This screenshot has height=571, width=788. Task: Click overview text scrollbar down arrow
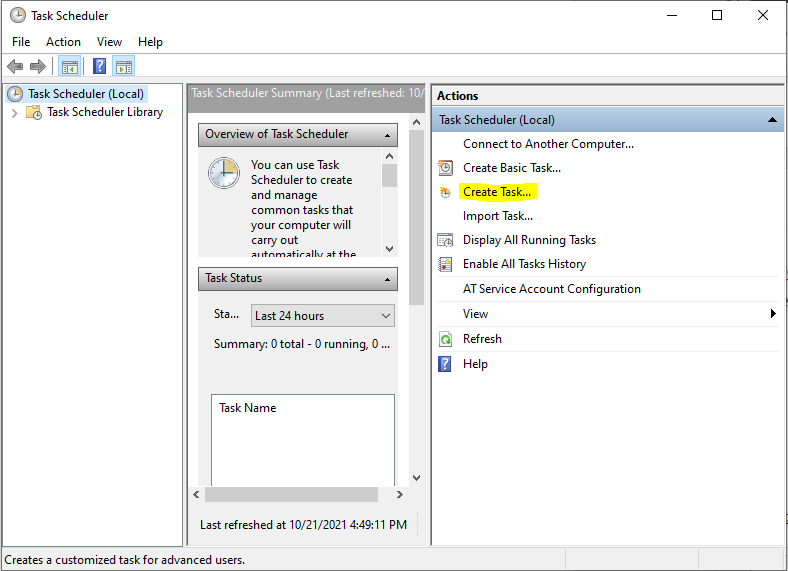[389, 249]
